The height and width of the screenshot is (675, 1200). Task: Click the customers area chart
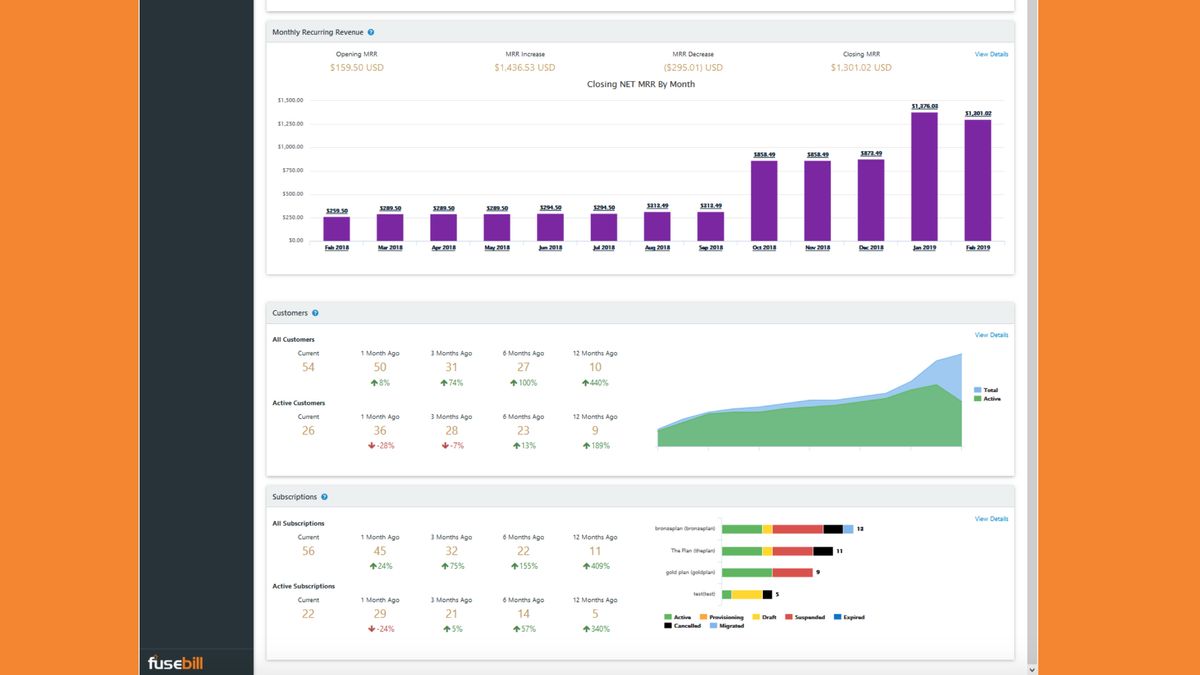[x=810, y=400]
